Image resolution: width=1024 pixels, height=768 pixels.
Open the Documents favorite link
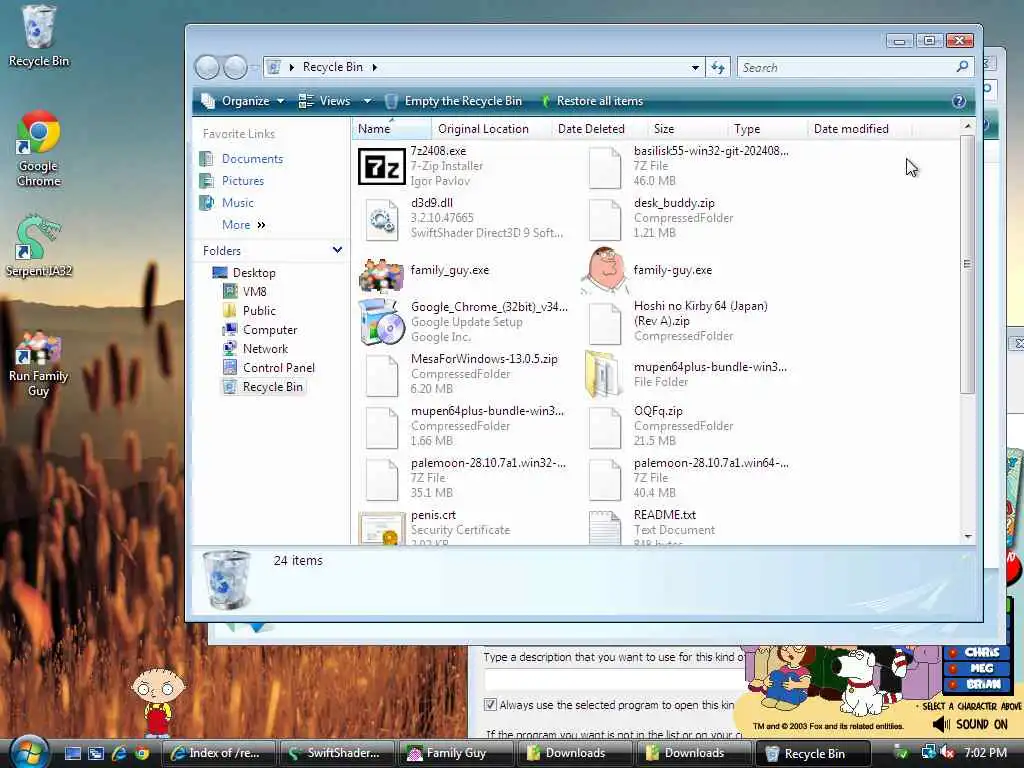click(x=242, y=159)
